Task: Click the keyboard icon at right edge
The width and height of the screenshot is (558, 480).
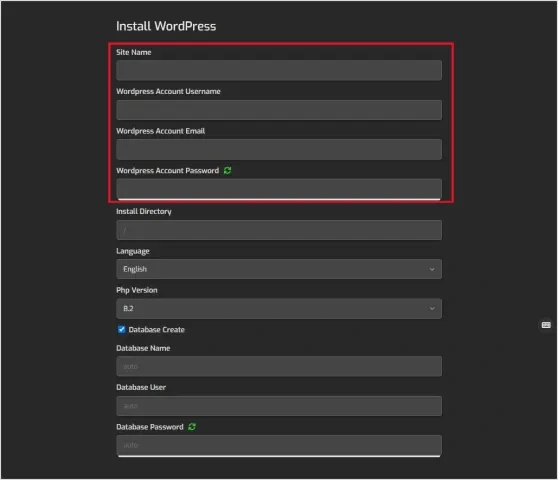Action: [546, 325]
